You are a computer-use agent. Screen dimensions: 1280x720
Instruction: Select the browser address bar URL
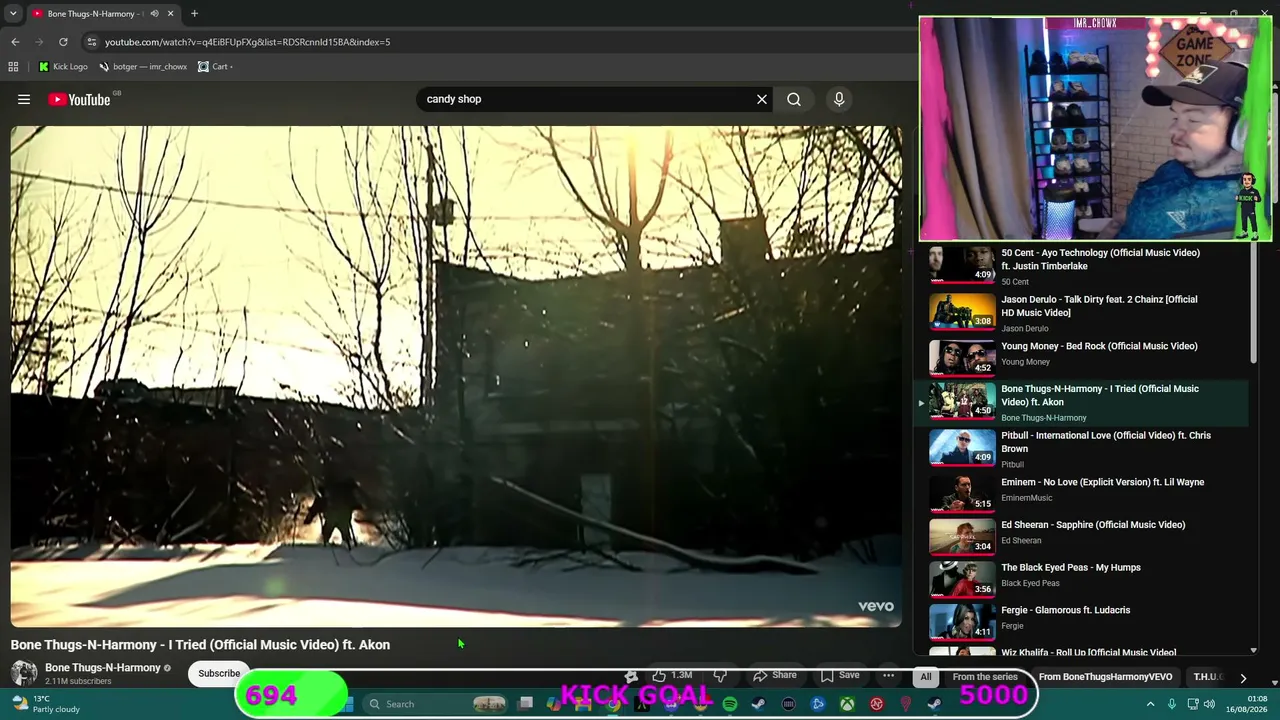tap(248, 42)
